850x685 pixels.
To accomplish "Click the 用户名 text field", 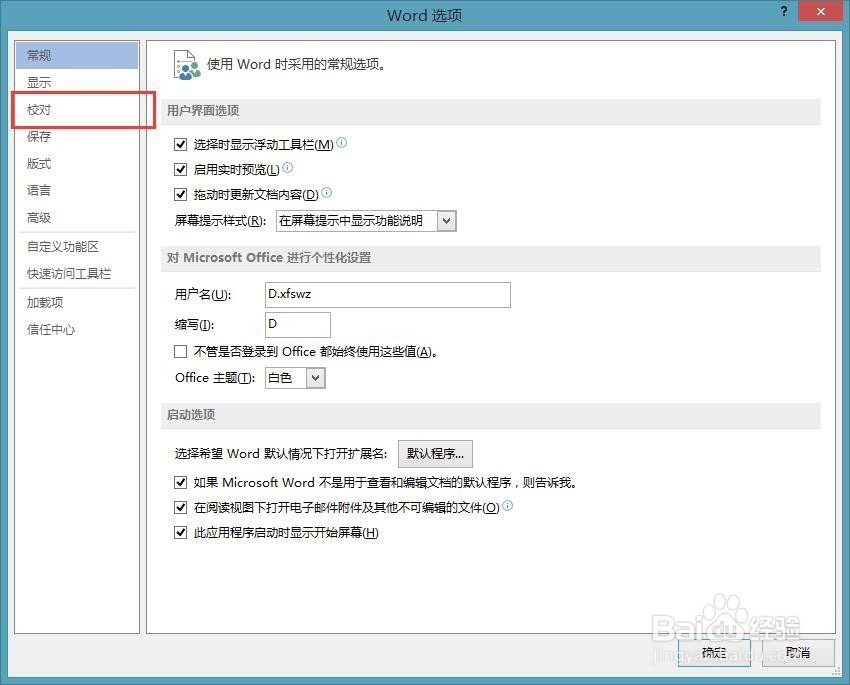I will [x=388, y=294].
